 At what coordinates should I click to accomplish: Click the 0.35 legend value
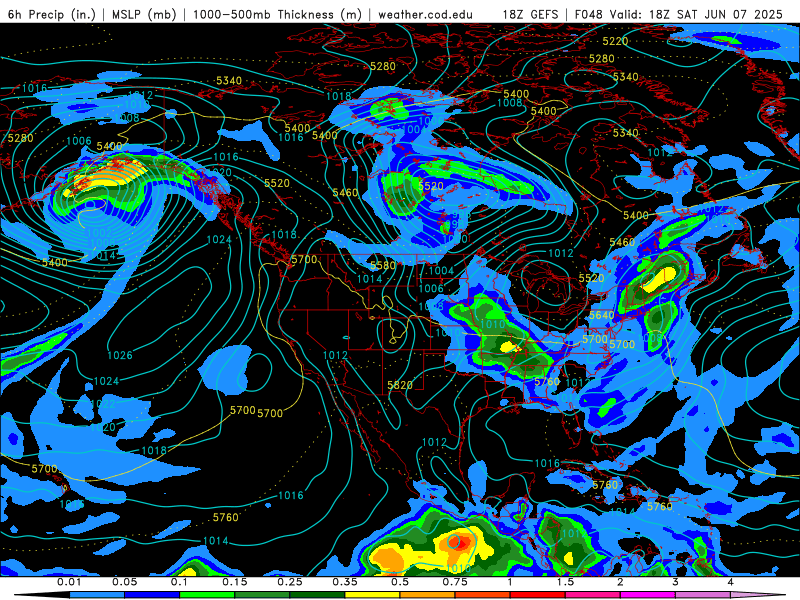tap(345, 582)
